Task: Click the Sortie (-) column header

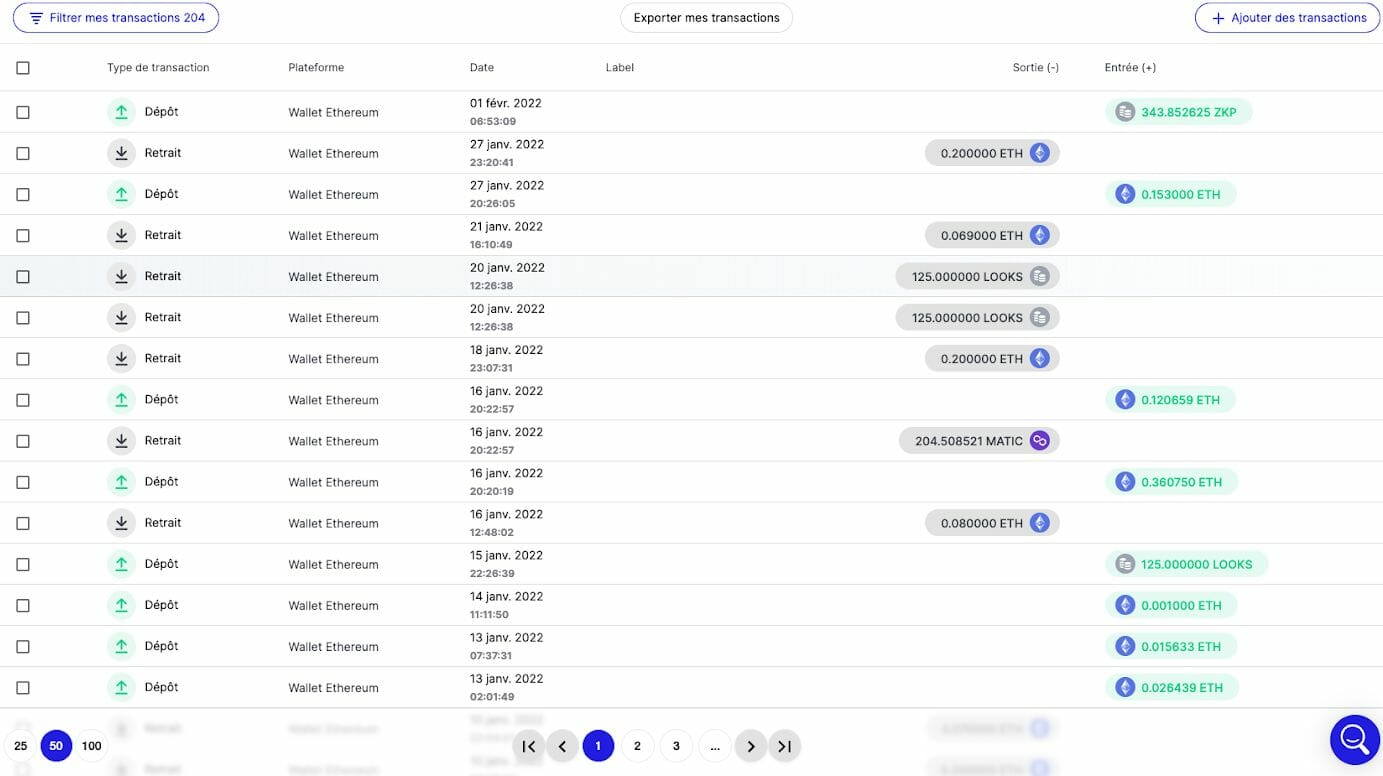Action: point(1035,68)
